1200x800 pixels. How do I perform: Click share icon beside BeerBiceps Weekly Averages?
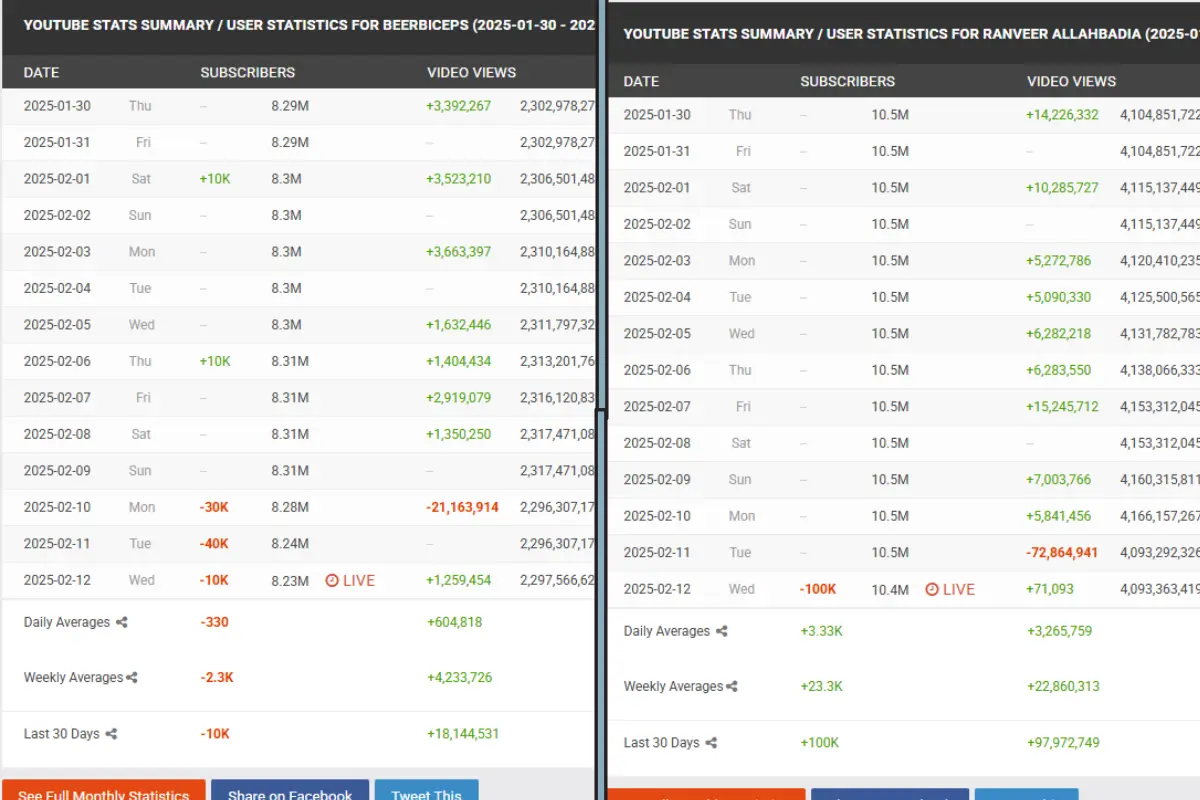[x=131, y=677]
